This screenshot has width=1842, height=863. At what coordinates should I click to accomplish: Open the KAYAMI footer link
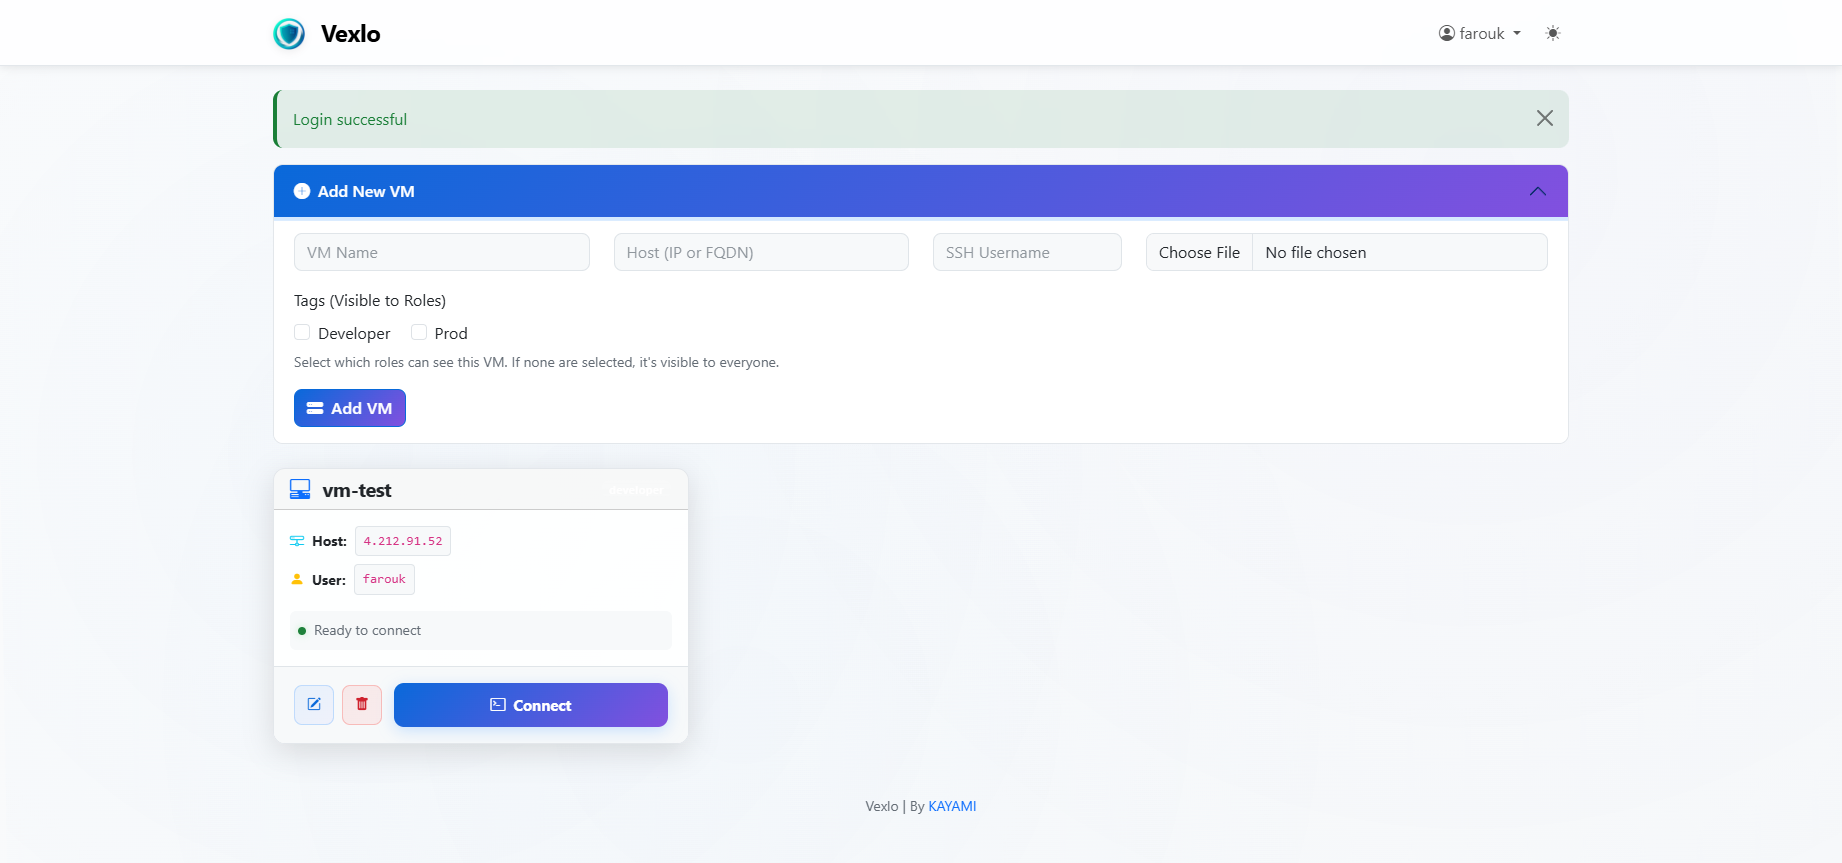(x=952, y=806)
